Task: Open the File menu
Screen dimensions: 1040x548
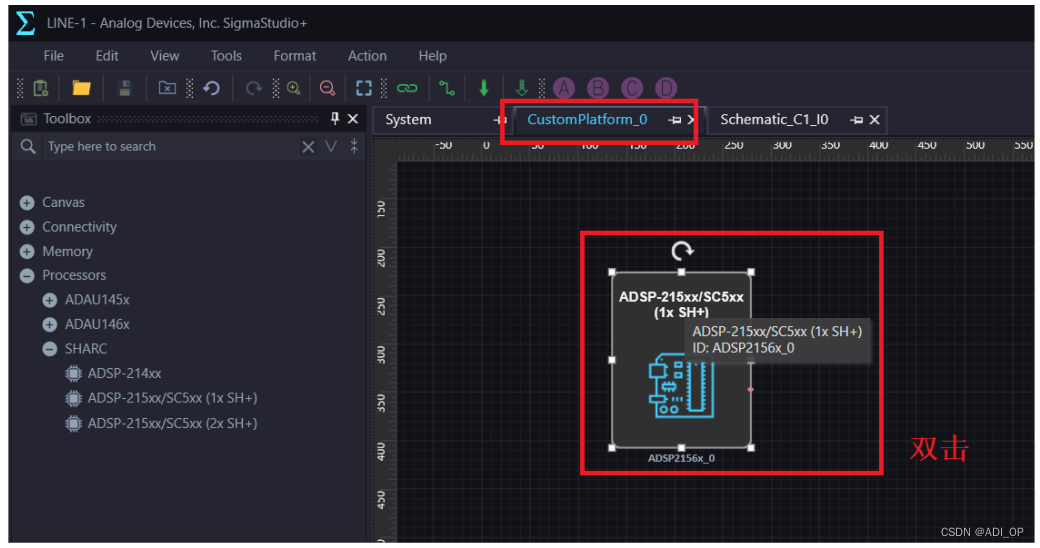Action: click(54, 56)
